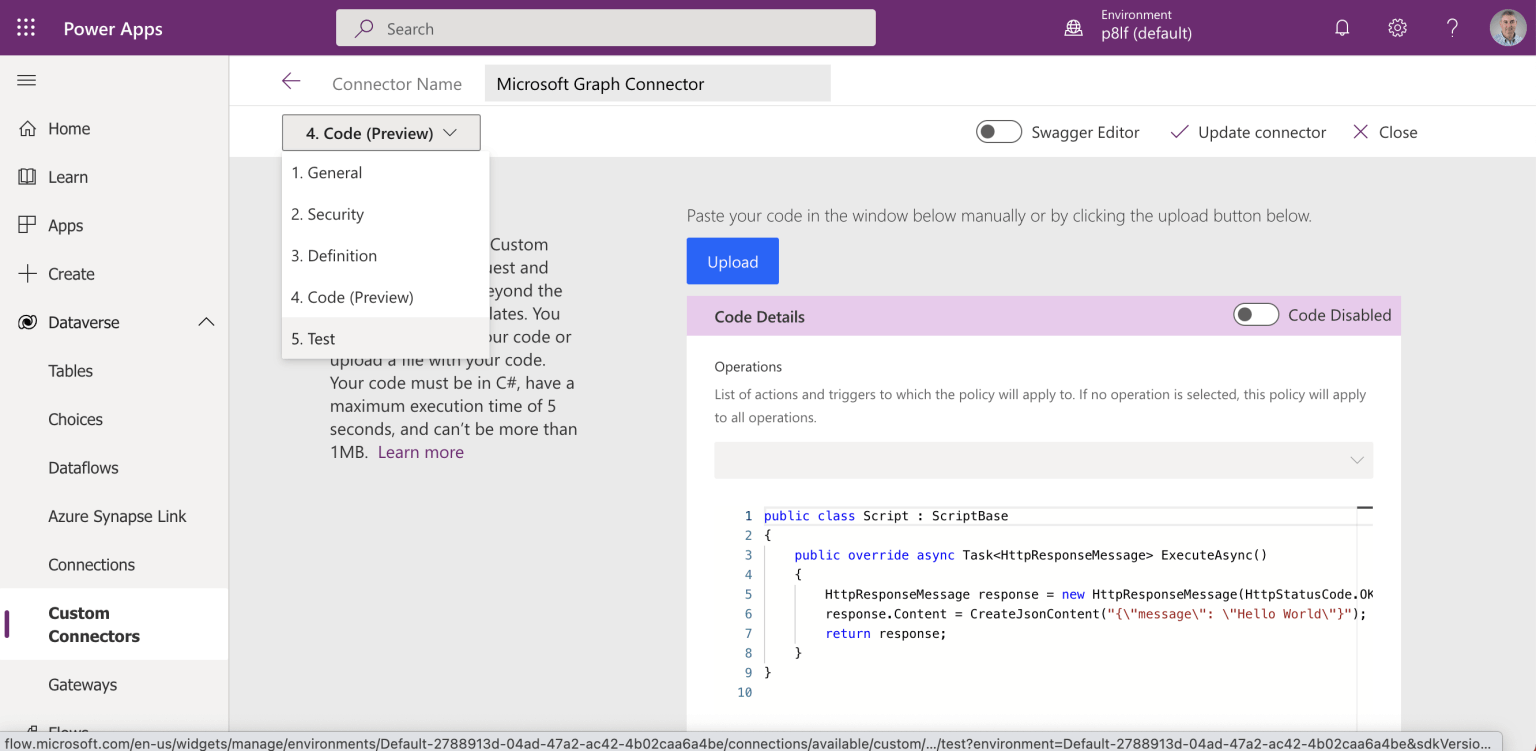Click the blue Upload button

click(x=732, y=262)
